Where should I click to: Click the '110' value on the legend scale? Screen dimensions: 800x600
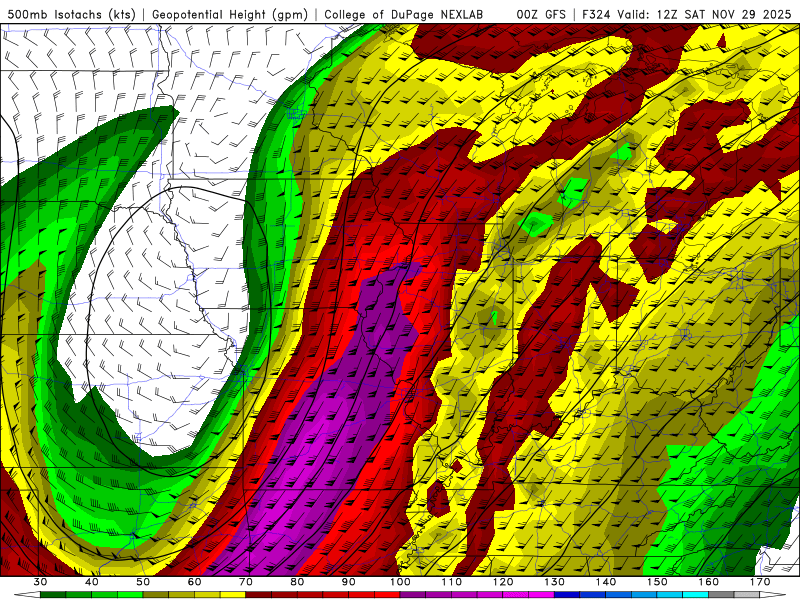[452, 582]
